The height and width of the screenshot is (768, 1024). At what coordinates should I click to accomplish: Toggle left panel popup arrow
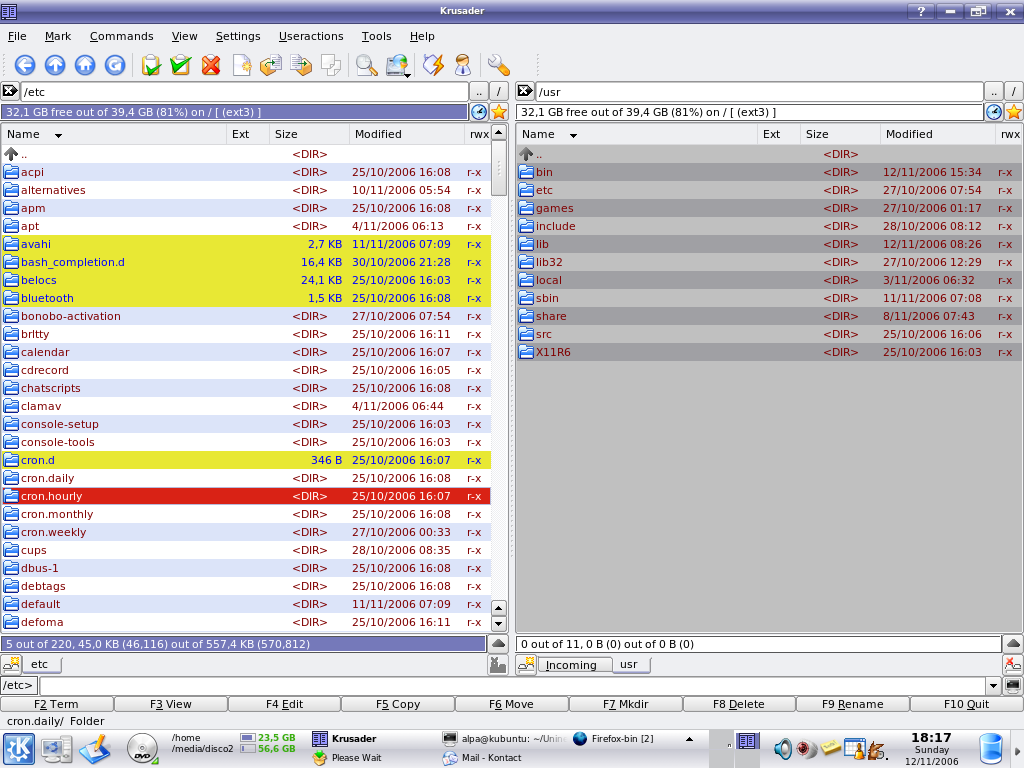(498, 644)
